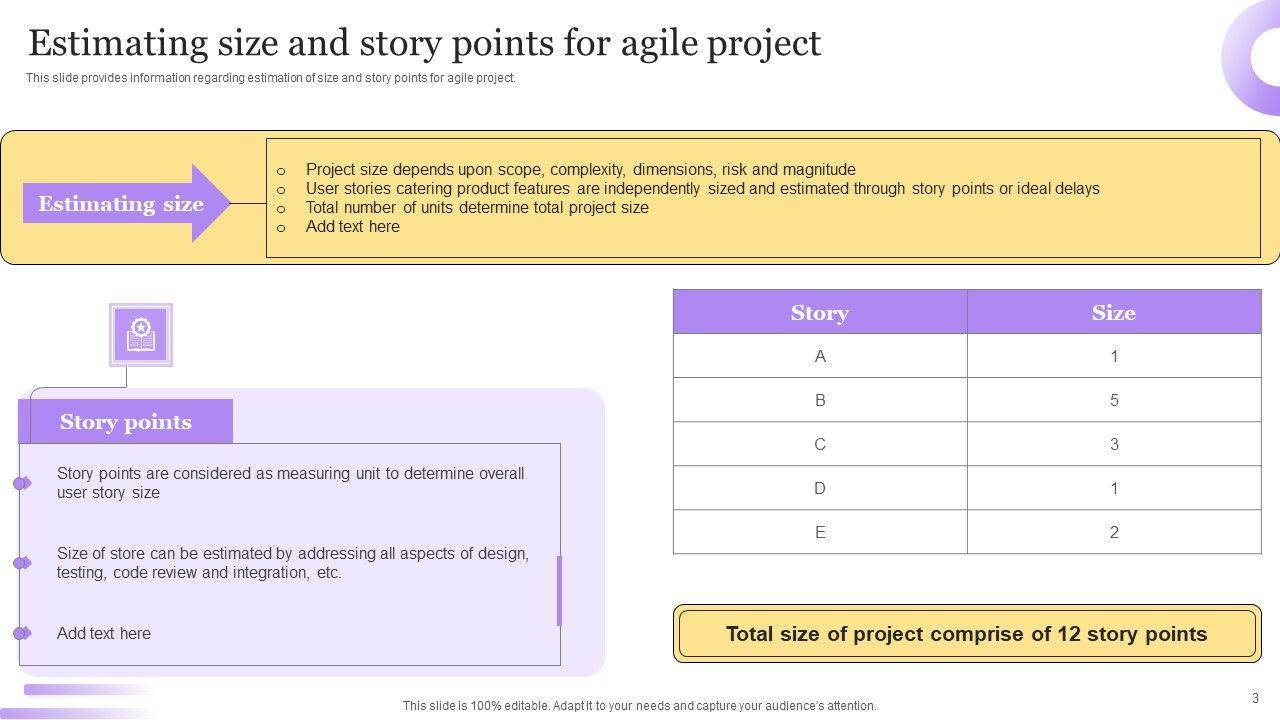Click the book with gear icon
This screenshot has height=720, width=1280.
point(141,335)
